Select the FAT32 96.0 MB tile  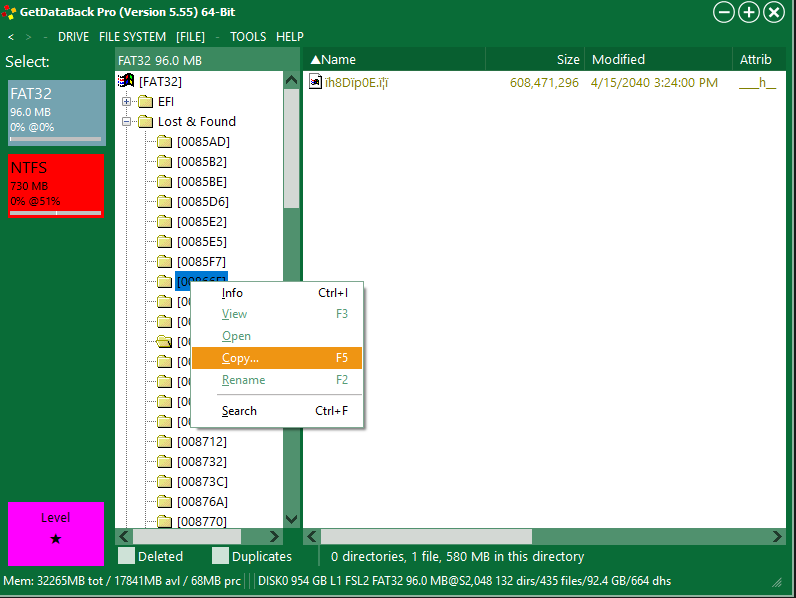[56, 112]
